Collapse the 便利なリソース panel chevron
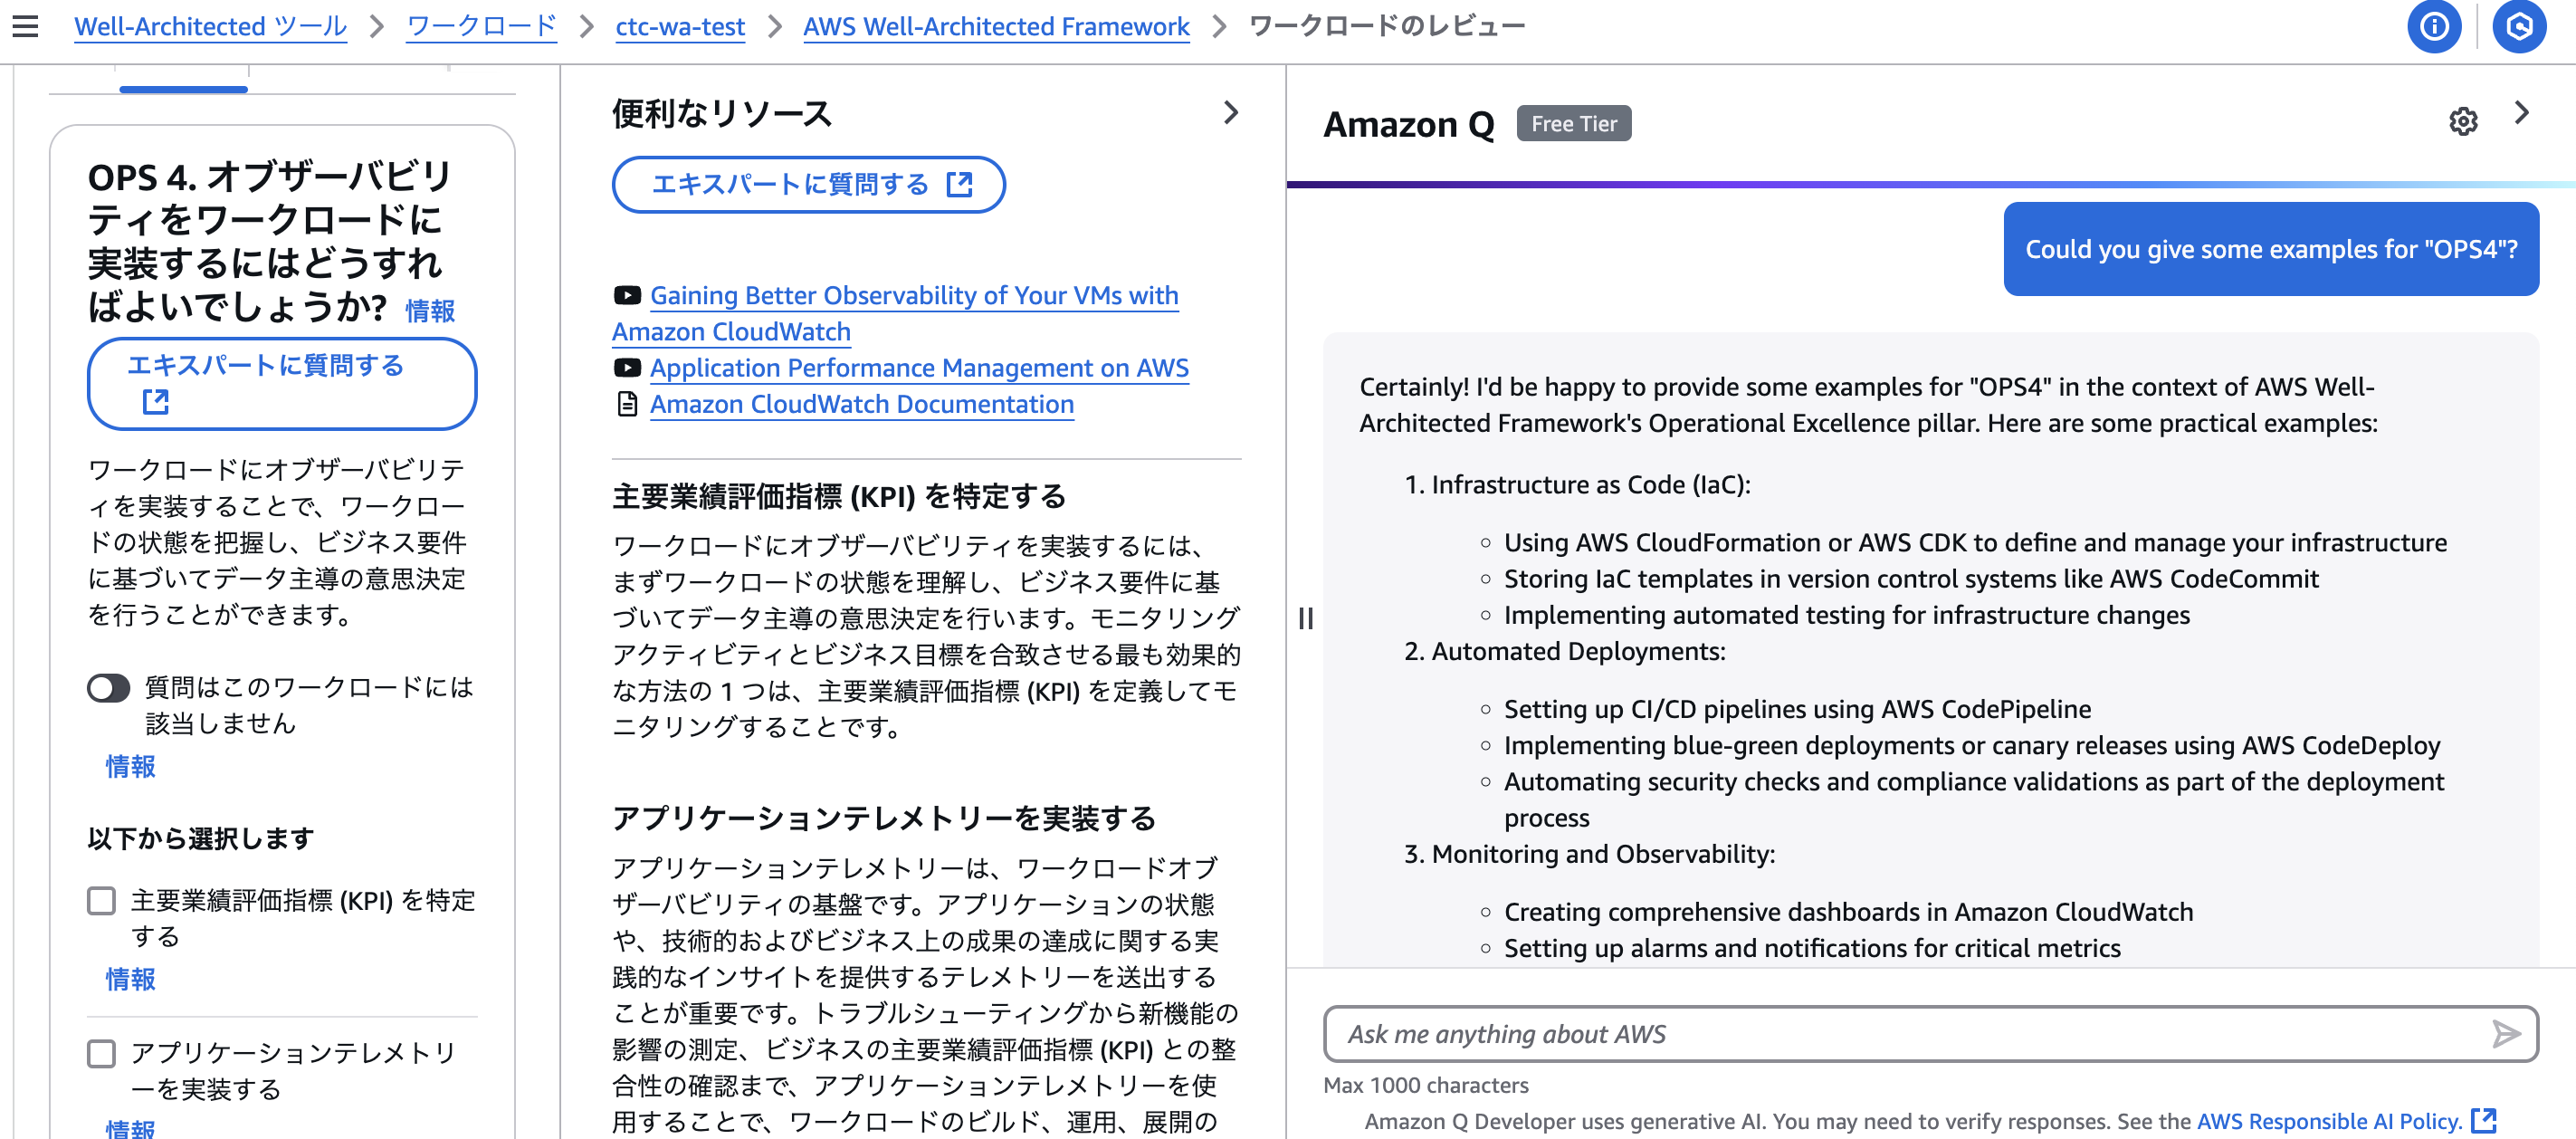 coord(1230,113)
